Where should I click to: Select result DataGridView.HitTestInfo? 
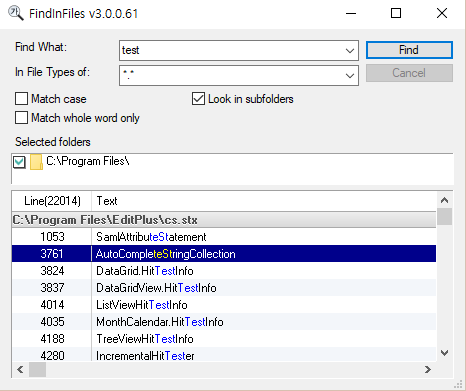pyautogui.click(x=224, y=288)
